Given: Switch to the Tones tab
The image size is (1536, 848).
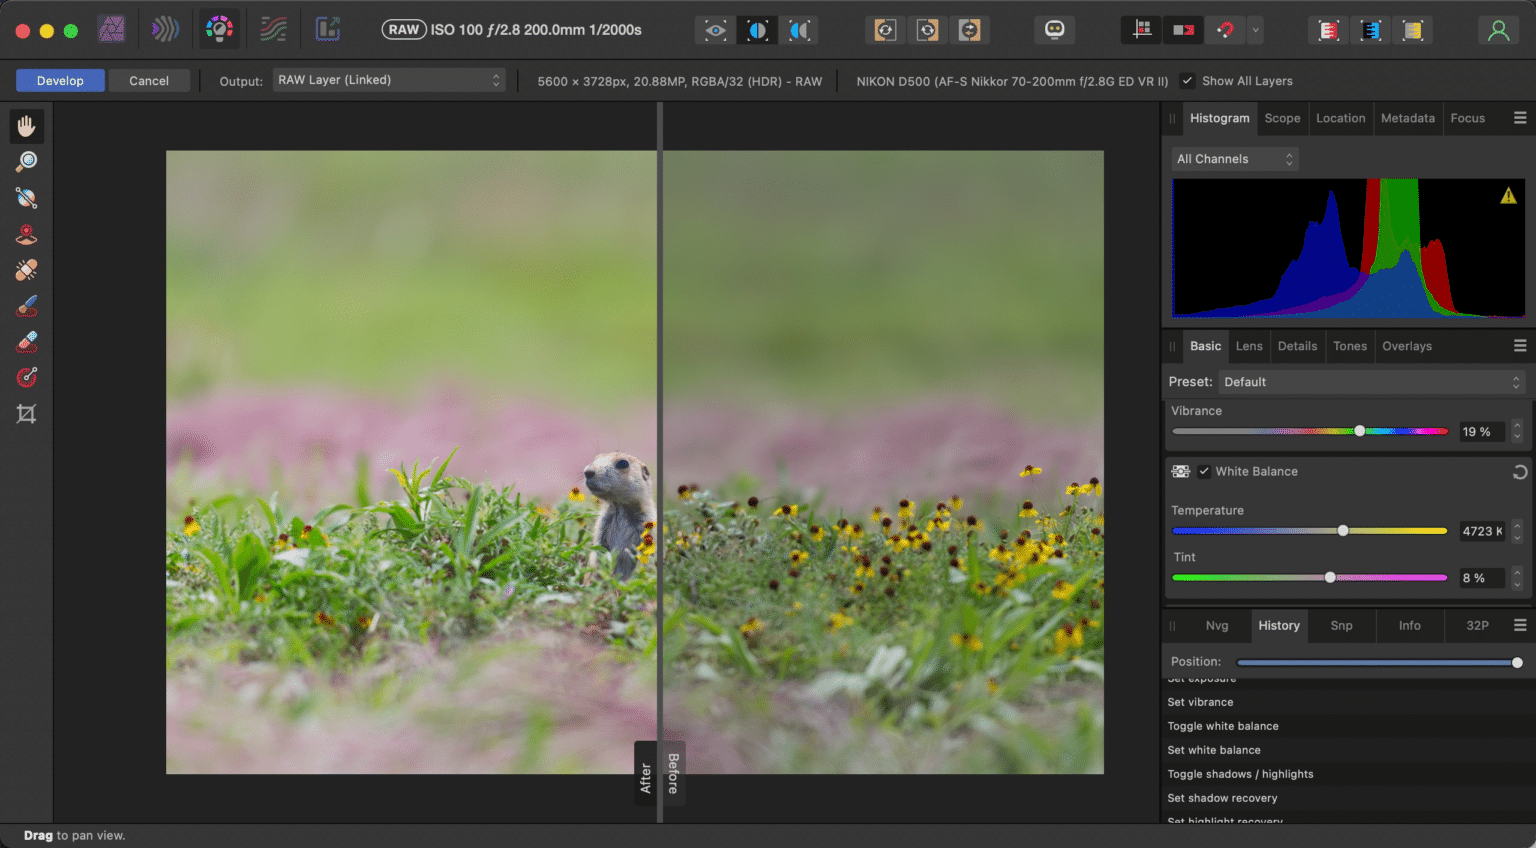Looking at the screenshot, I should pos(1350,346).
